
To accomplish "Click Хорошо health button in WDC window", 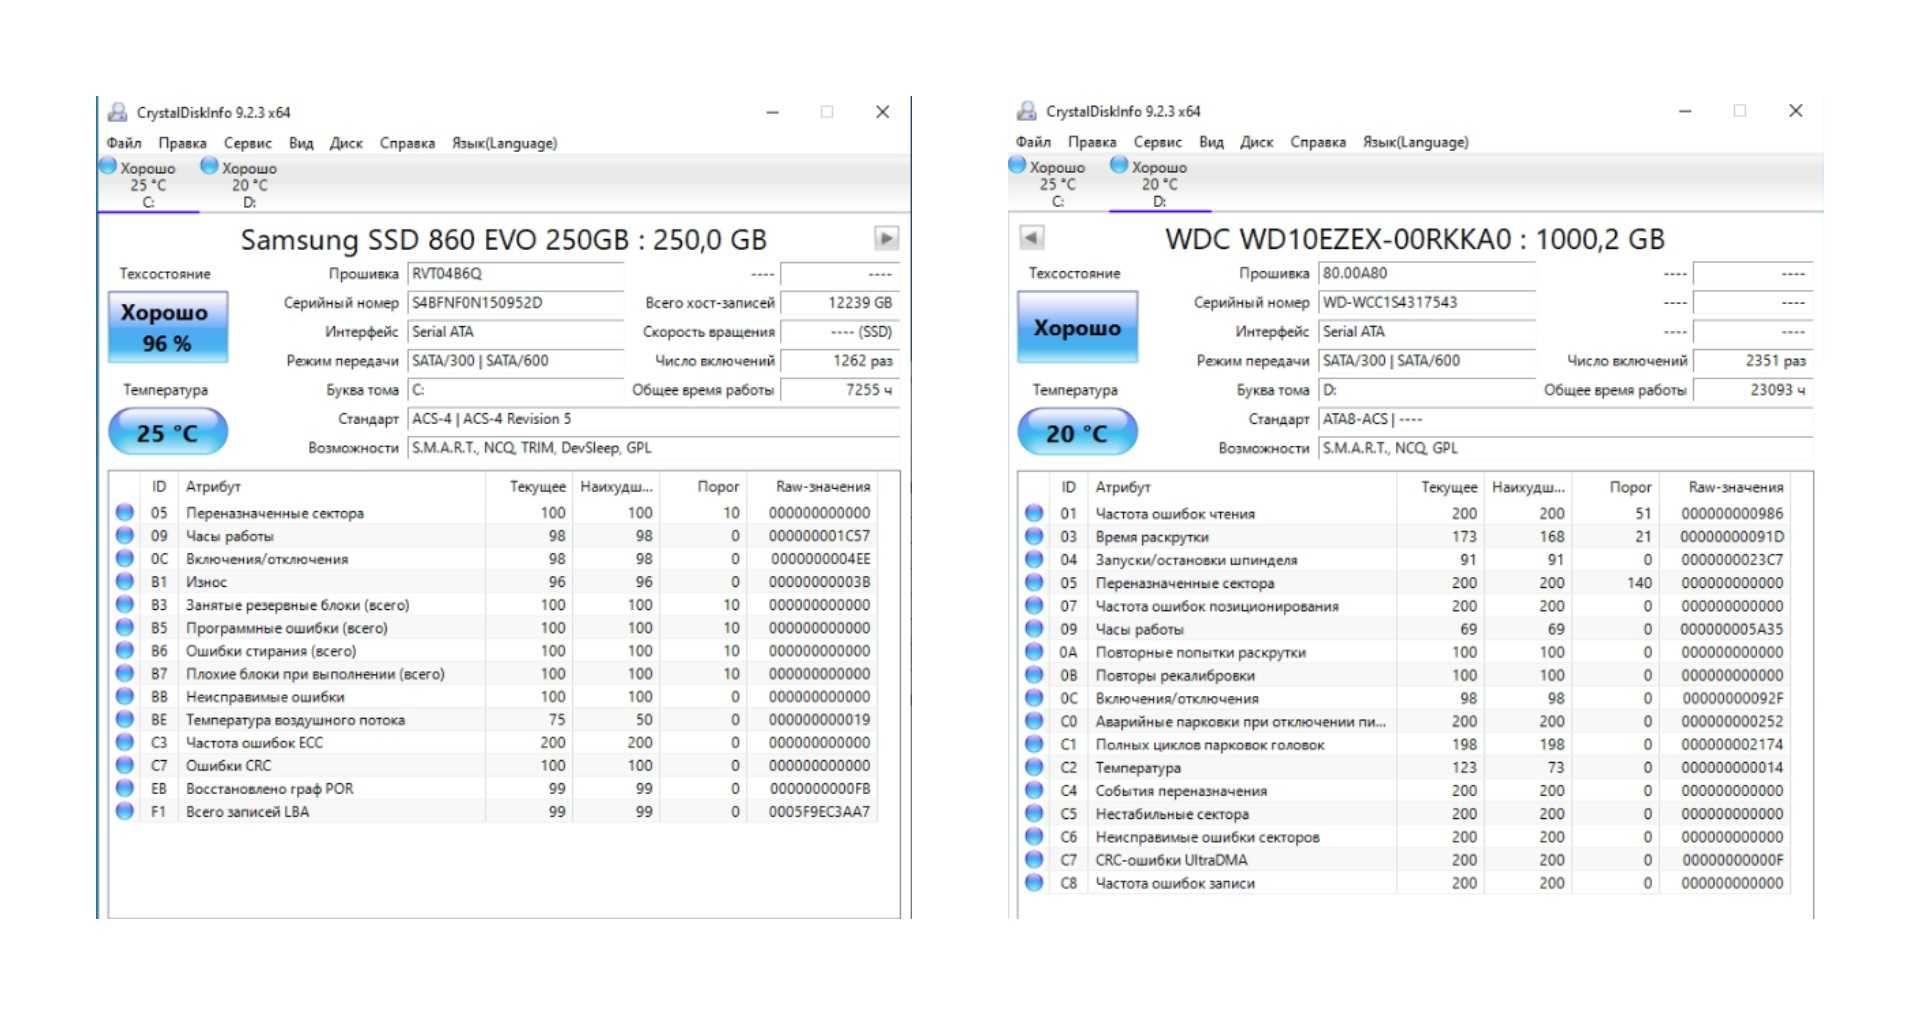I will (x=1077, y=327).
